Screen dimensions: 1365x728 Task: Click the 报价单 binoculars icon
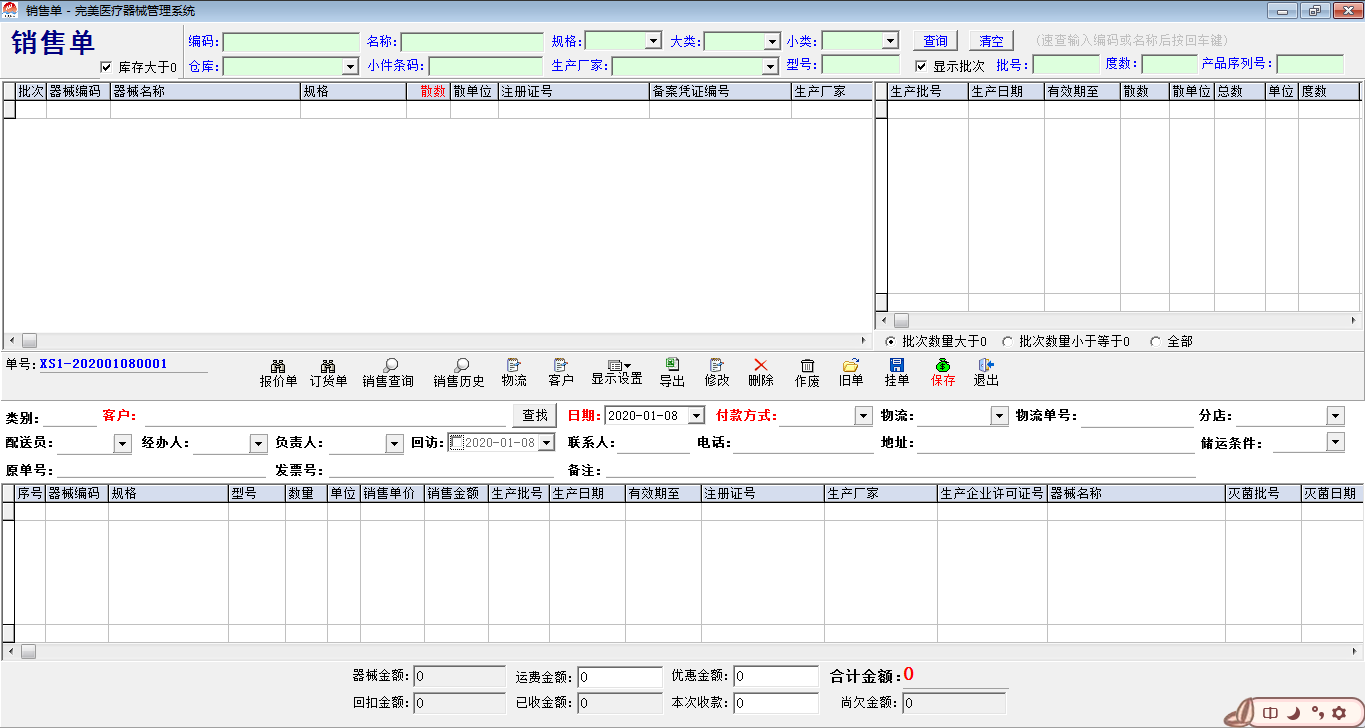click(278, 367)
